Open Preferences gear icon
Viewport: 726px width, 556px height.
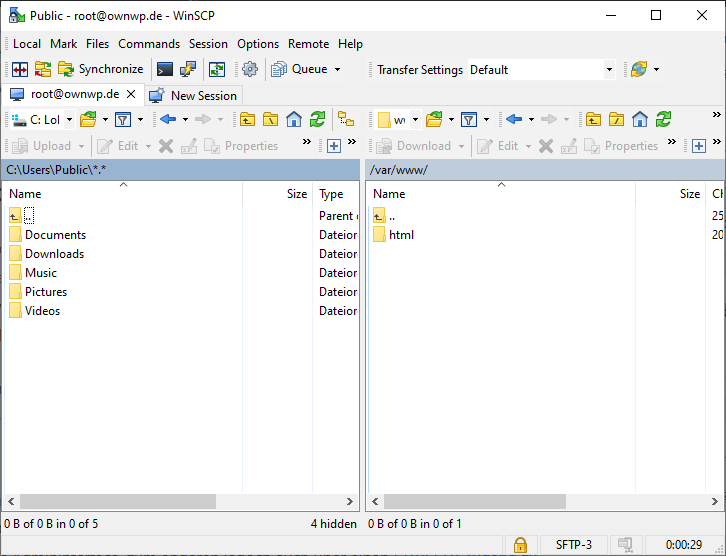click(250, 69)
